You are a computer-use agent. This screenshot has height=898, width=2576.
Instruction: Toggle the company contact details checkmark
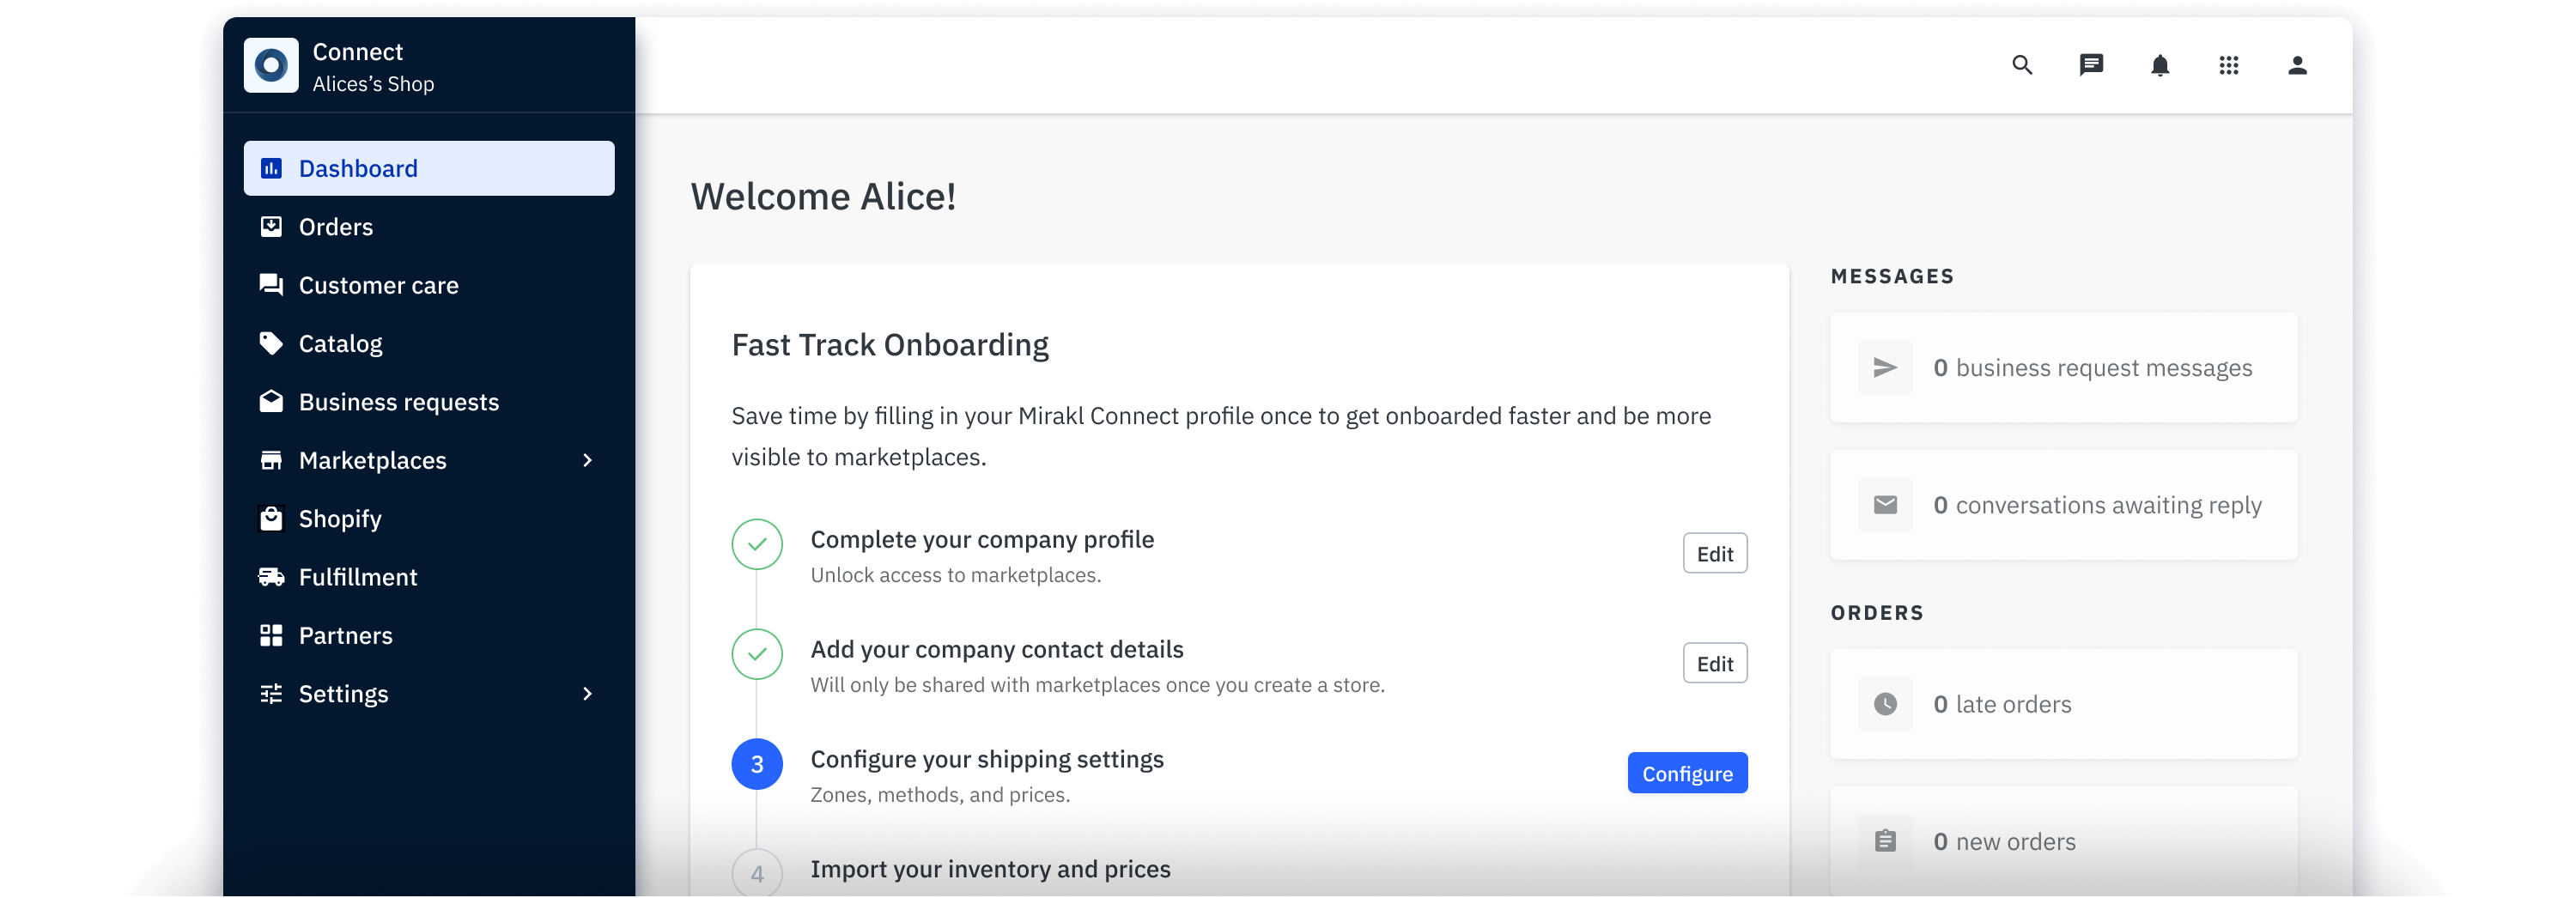point(757,655)
